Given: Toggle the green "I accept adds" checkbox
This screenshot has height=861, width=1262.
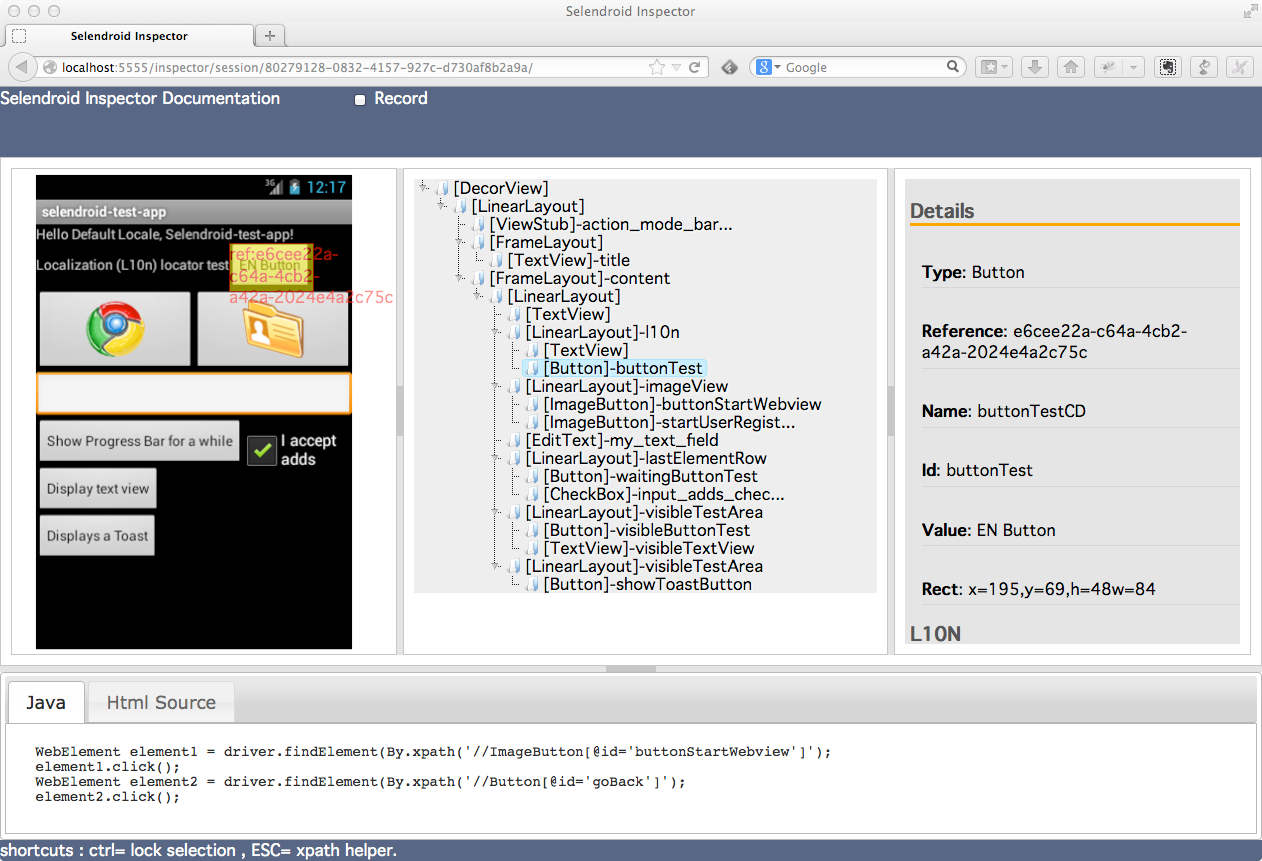Looking at the screenshot, I should 261,450.
